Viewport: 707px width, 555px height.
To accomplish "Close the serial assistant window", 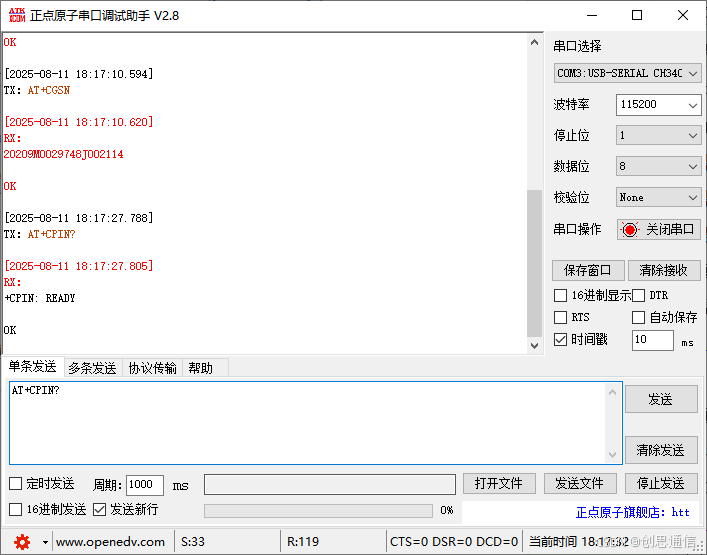I will (x=683, y=16).
